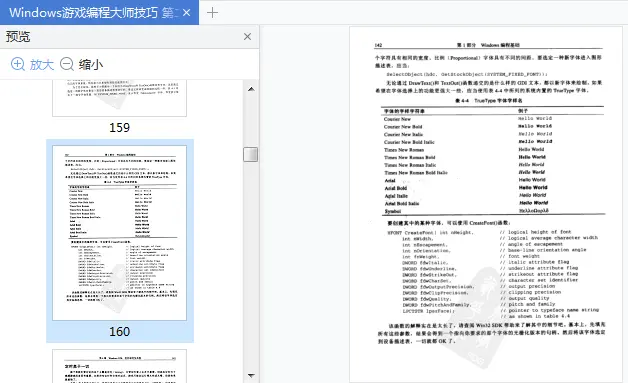Click the 缩小 zoom out label
628x383 pixels.
click(x=91, y=65)
